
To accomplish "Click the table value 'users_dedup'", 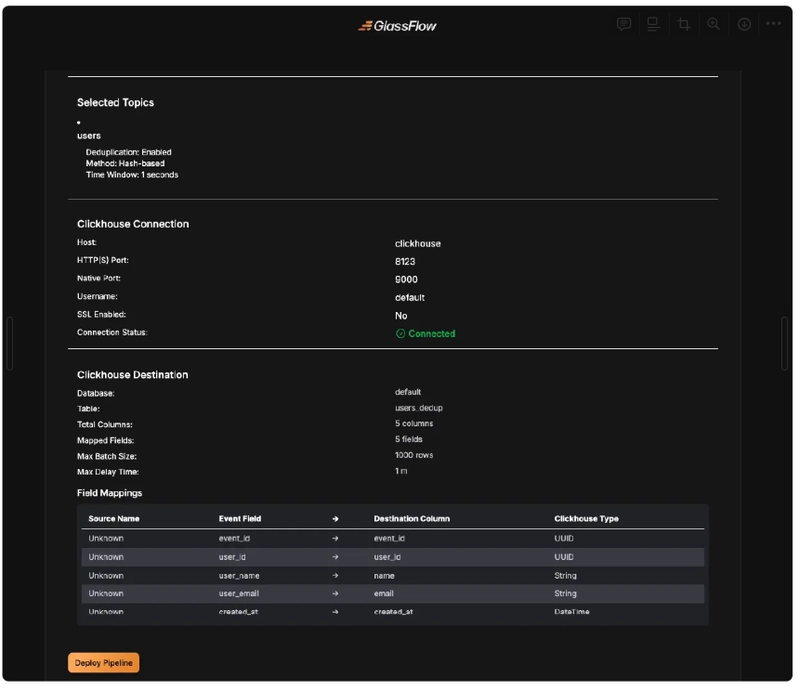I will [419, 408].
